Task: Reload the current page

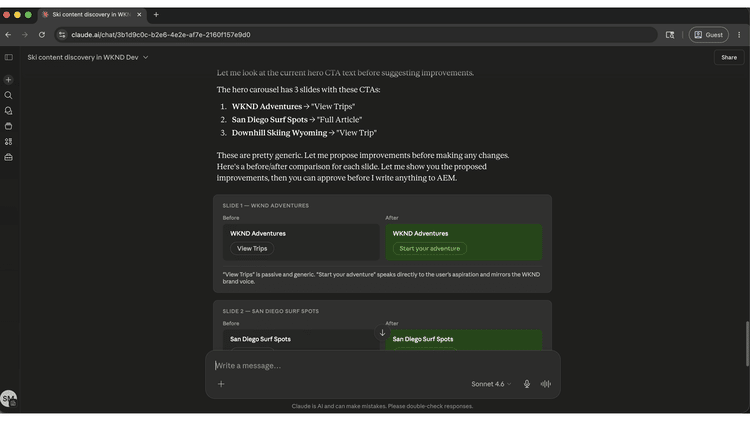Action: coord(42,34)
